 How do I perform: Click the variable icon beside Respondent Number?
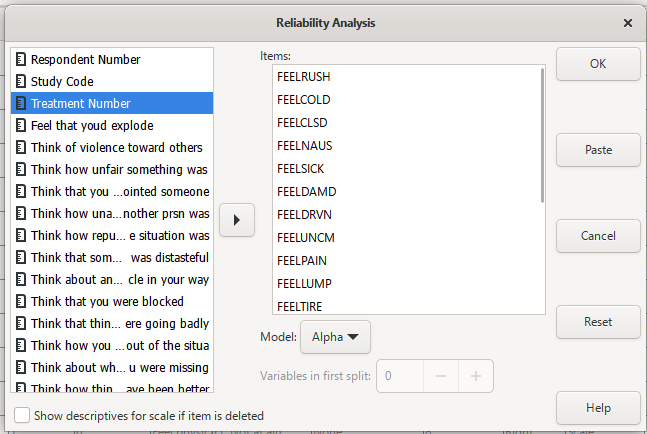pyautogui.click(x=21, y=59)
